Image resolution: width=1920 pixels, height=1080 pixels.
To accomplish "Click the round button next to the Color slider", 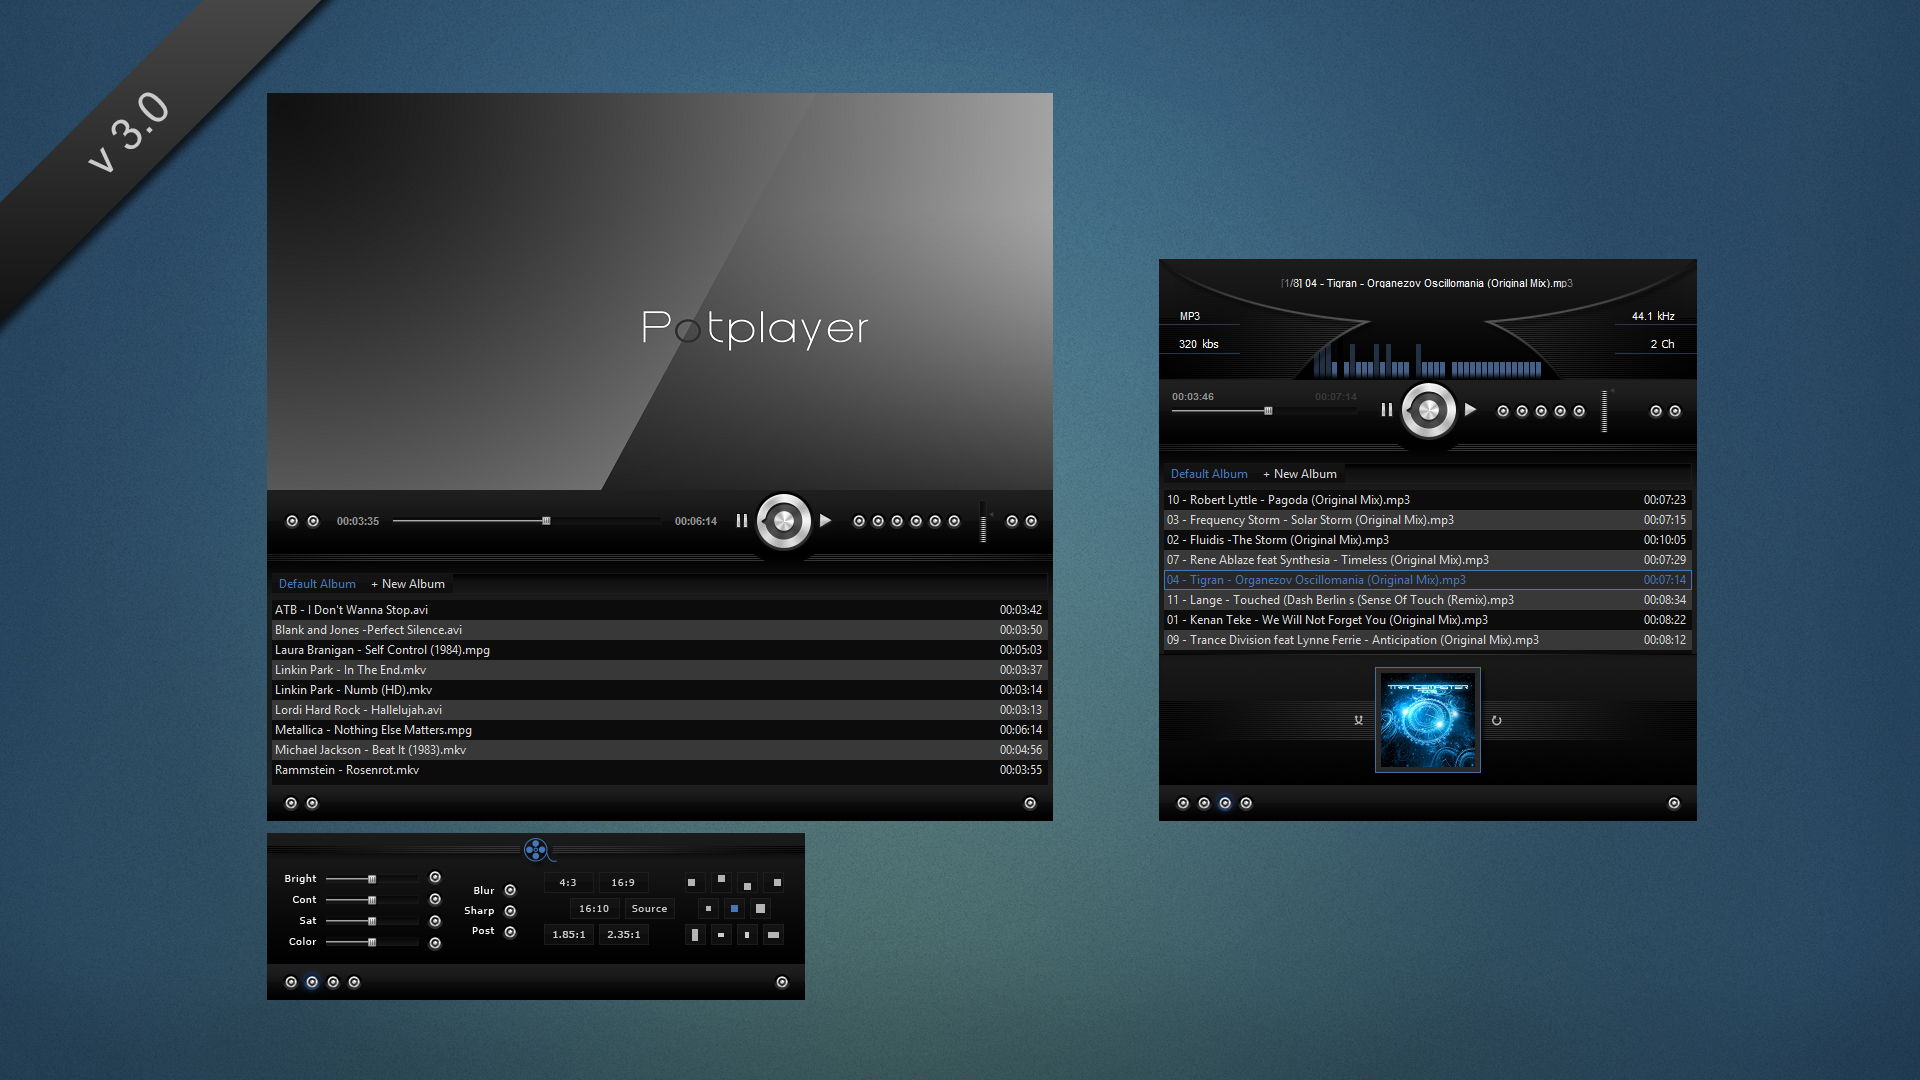I will pyautogui.click(x=435, y=944).
